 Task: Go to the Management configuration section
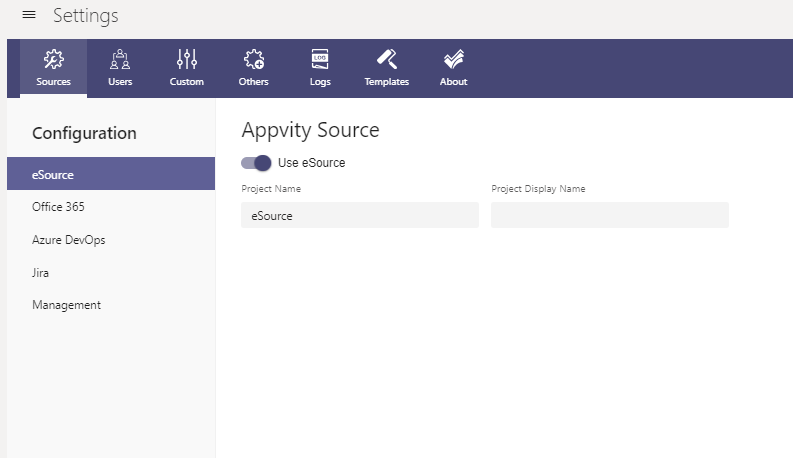tap(66, 305)
